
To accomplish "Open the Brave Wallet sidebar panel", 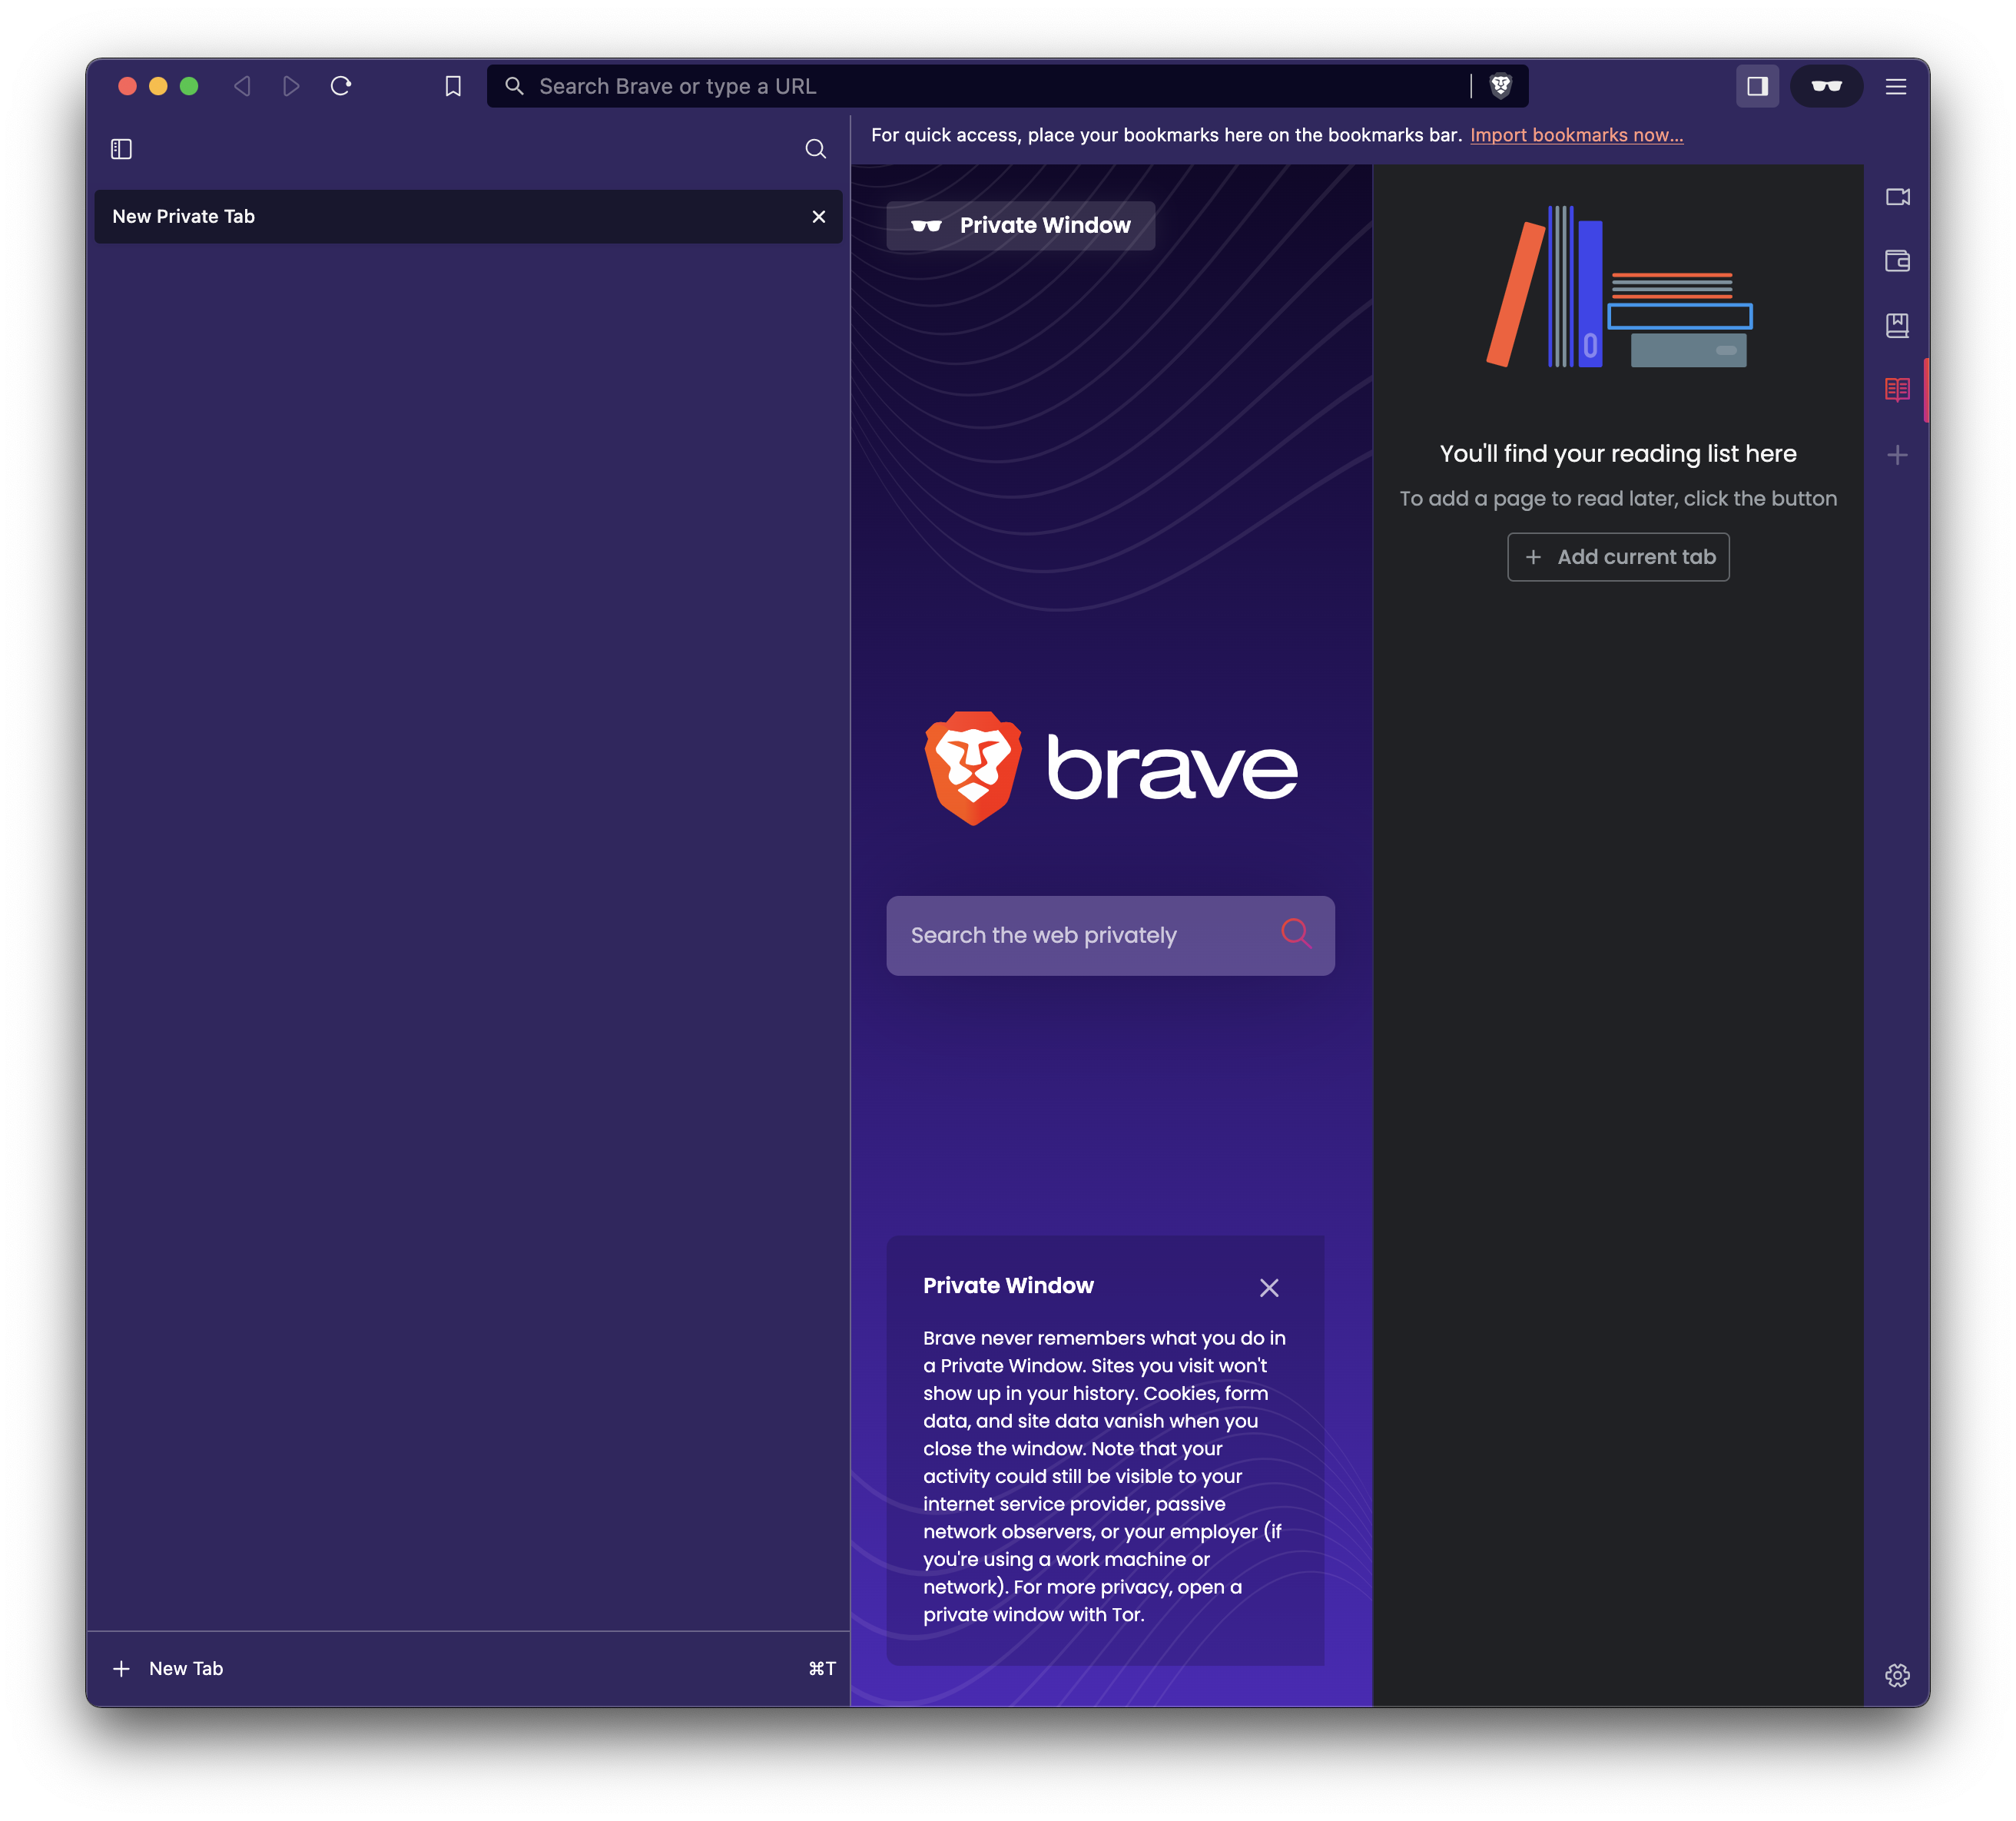I will point(1897,261).
